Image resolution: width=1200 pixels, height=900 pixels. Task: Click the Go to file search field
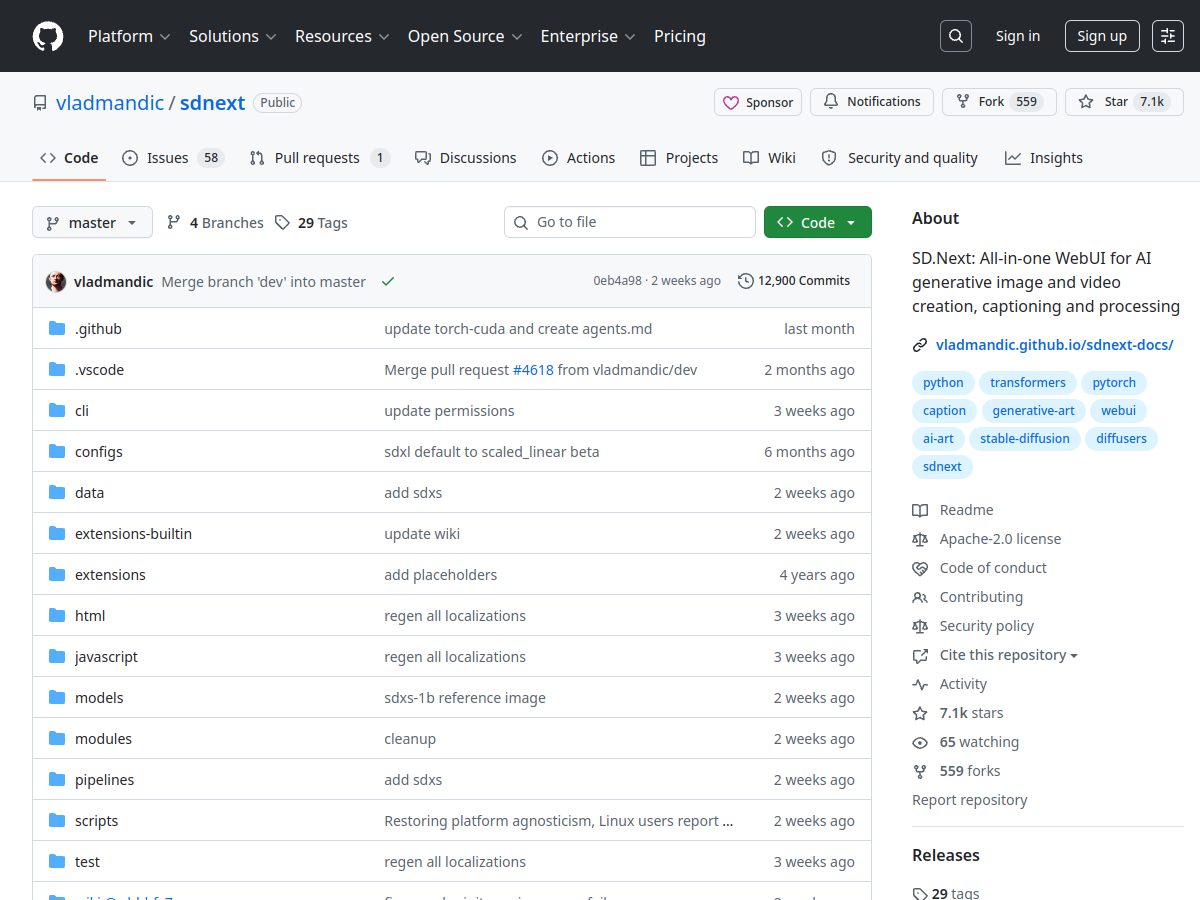pos(629,221)
